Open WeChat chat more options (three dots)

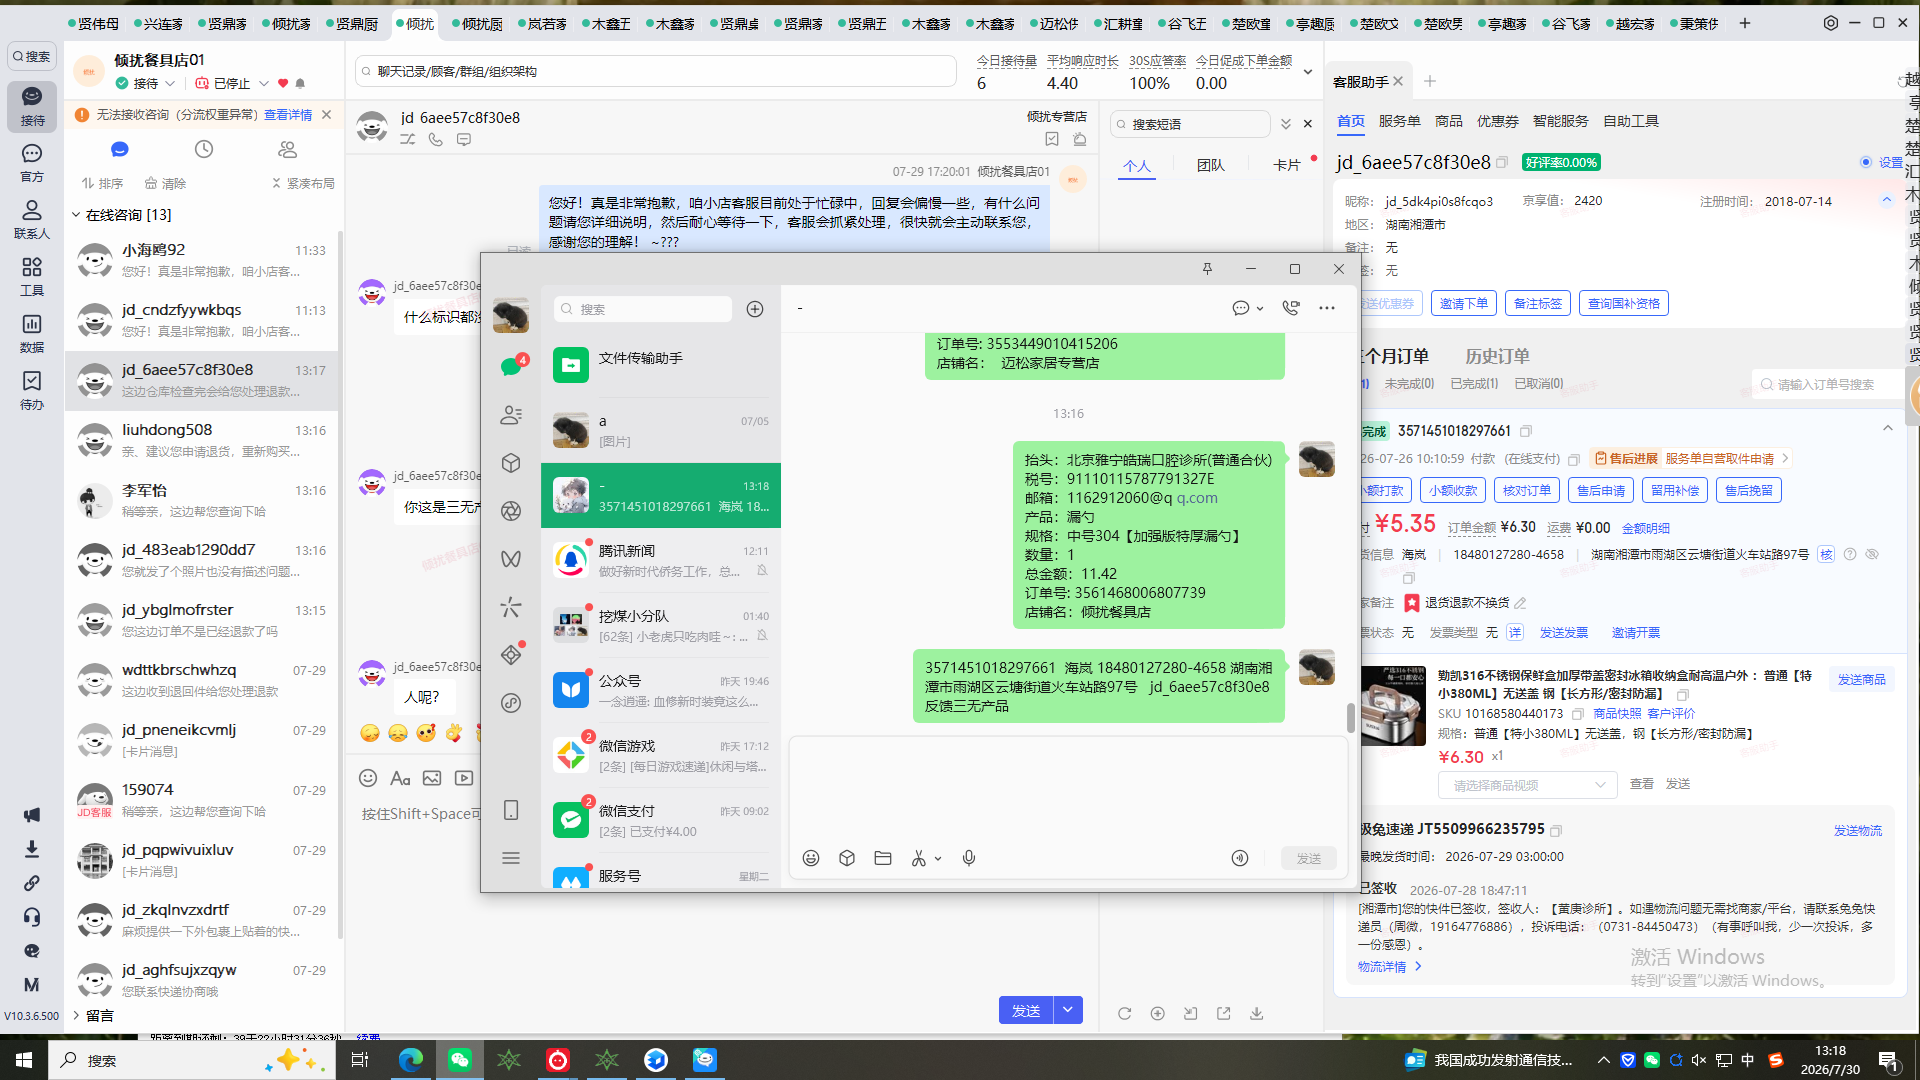[x=1327, y=308]
